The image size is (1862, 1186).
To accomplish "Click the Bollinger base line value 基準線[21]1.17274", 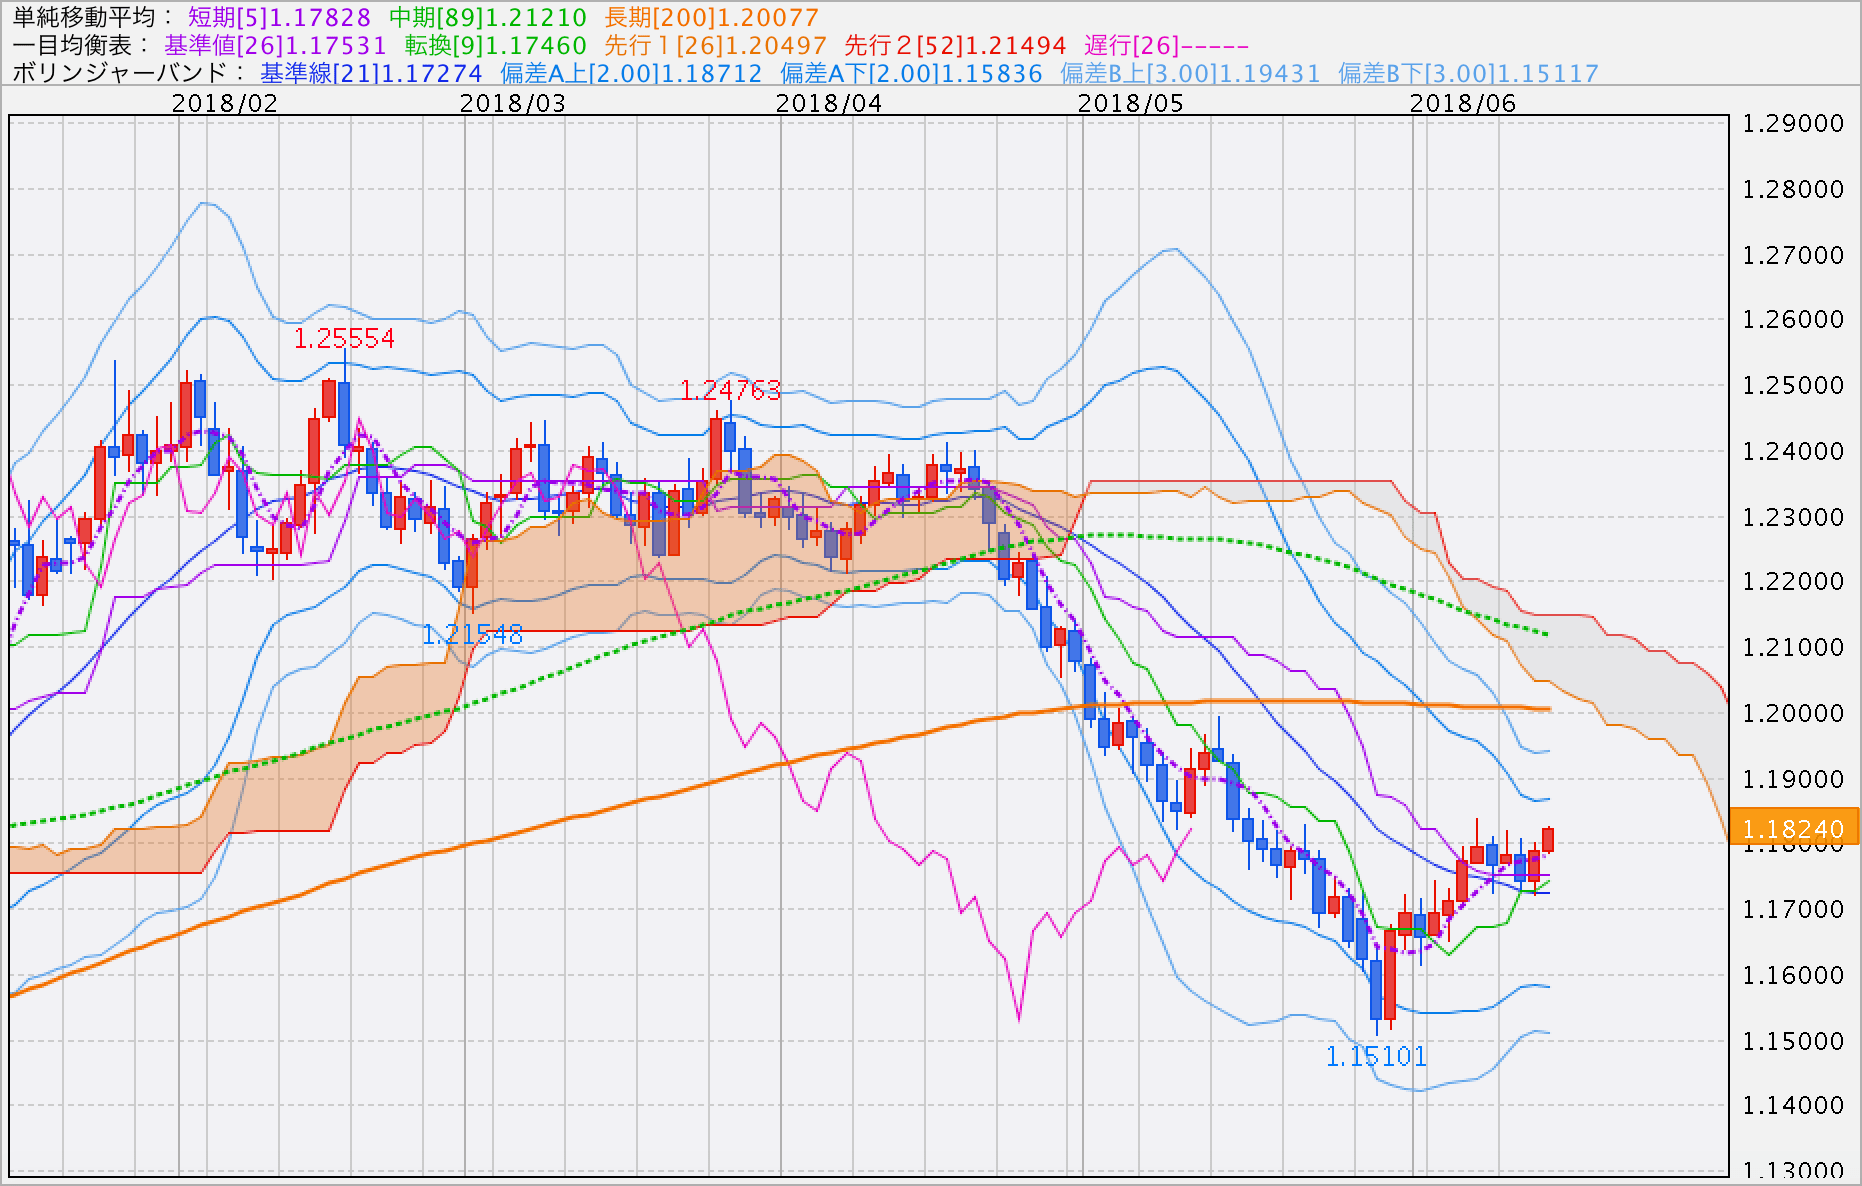I will (371, 73).
